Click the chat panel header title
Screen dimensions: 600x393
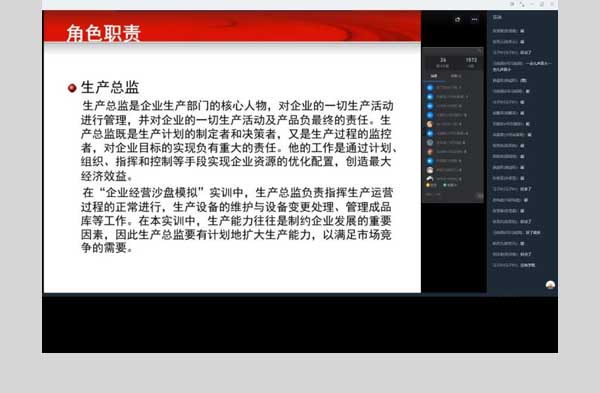497,17
